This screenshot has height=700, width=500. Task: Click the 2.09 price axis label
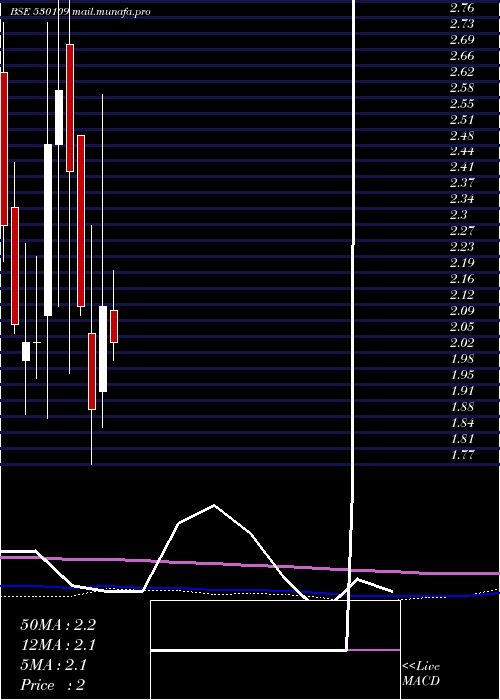[462, 311]
